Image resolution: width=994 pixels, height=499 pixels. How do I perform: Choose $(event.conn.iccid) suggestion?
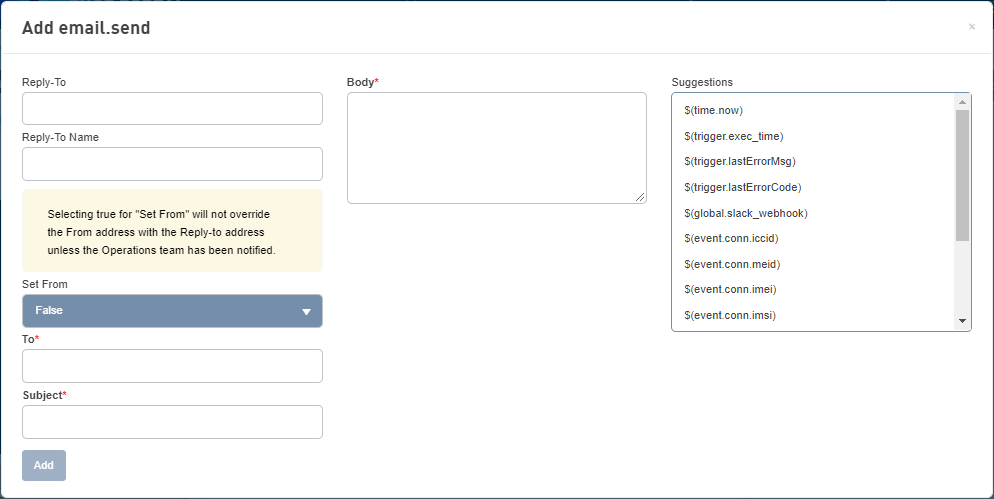[733, 239]
